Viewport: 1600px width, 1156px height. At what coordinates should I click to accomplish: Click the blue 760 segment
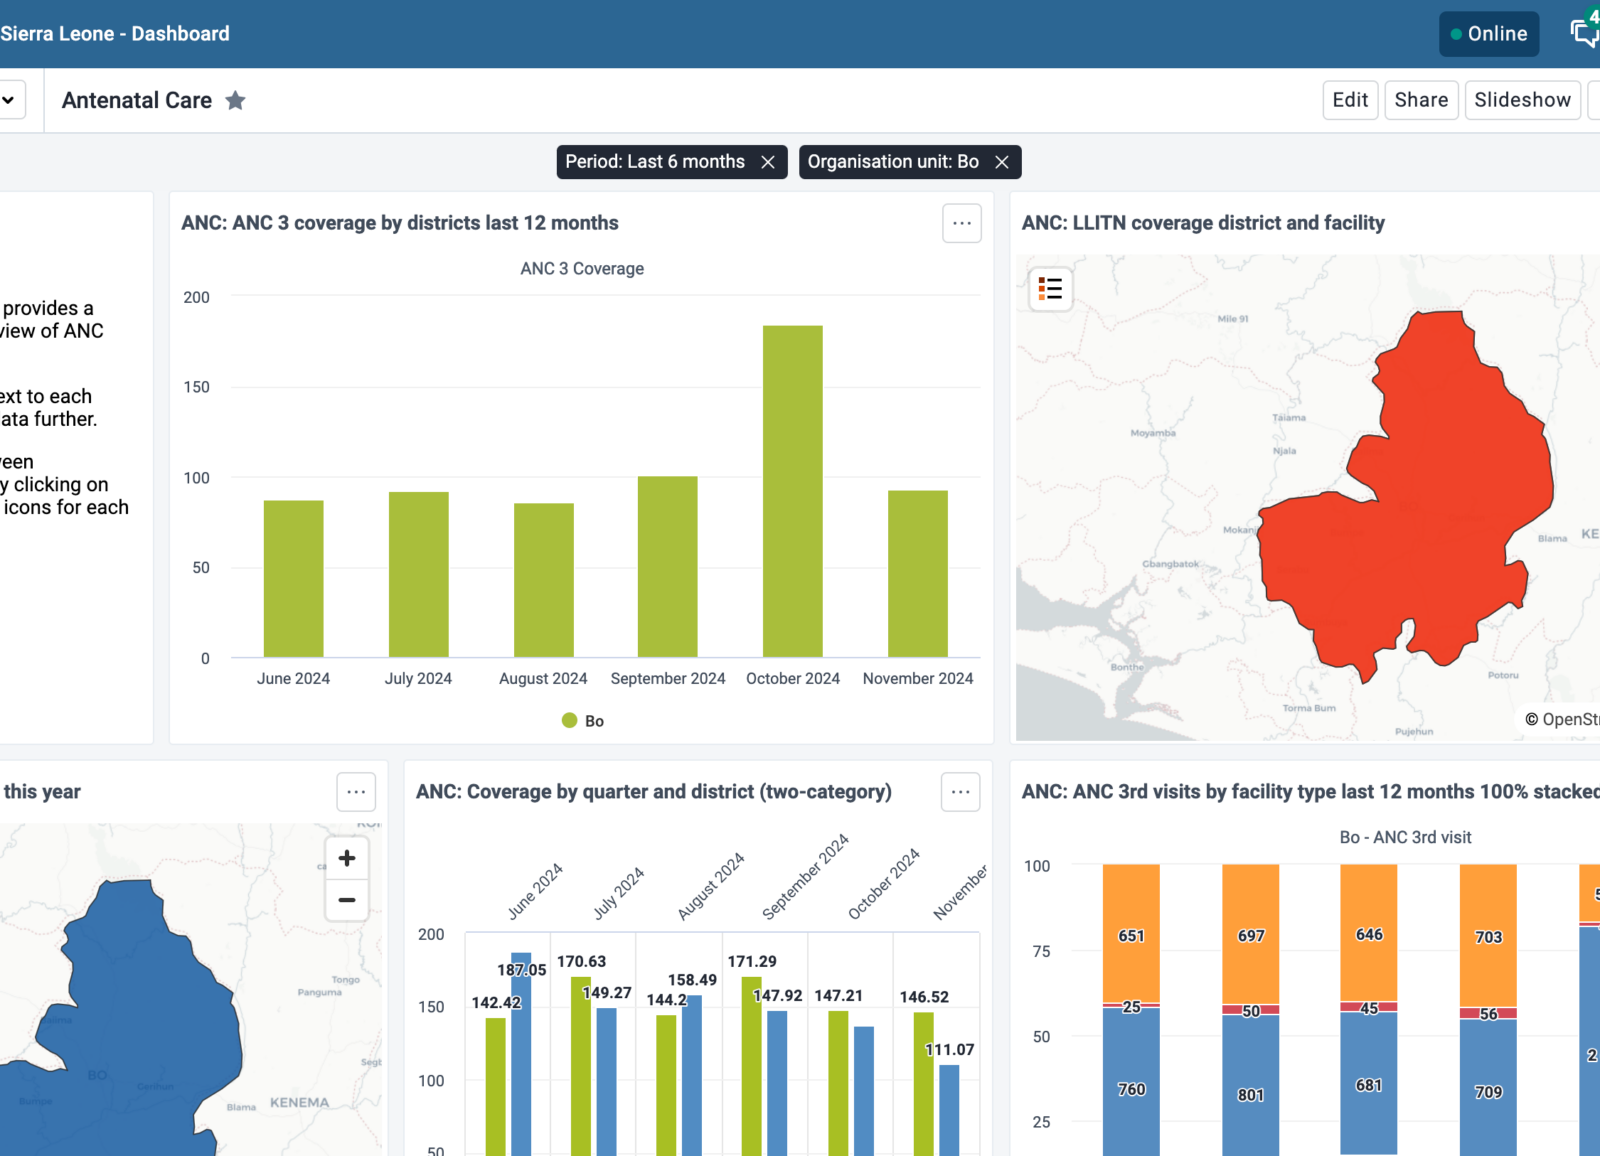point(1131,1081)
